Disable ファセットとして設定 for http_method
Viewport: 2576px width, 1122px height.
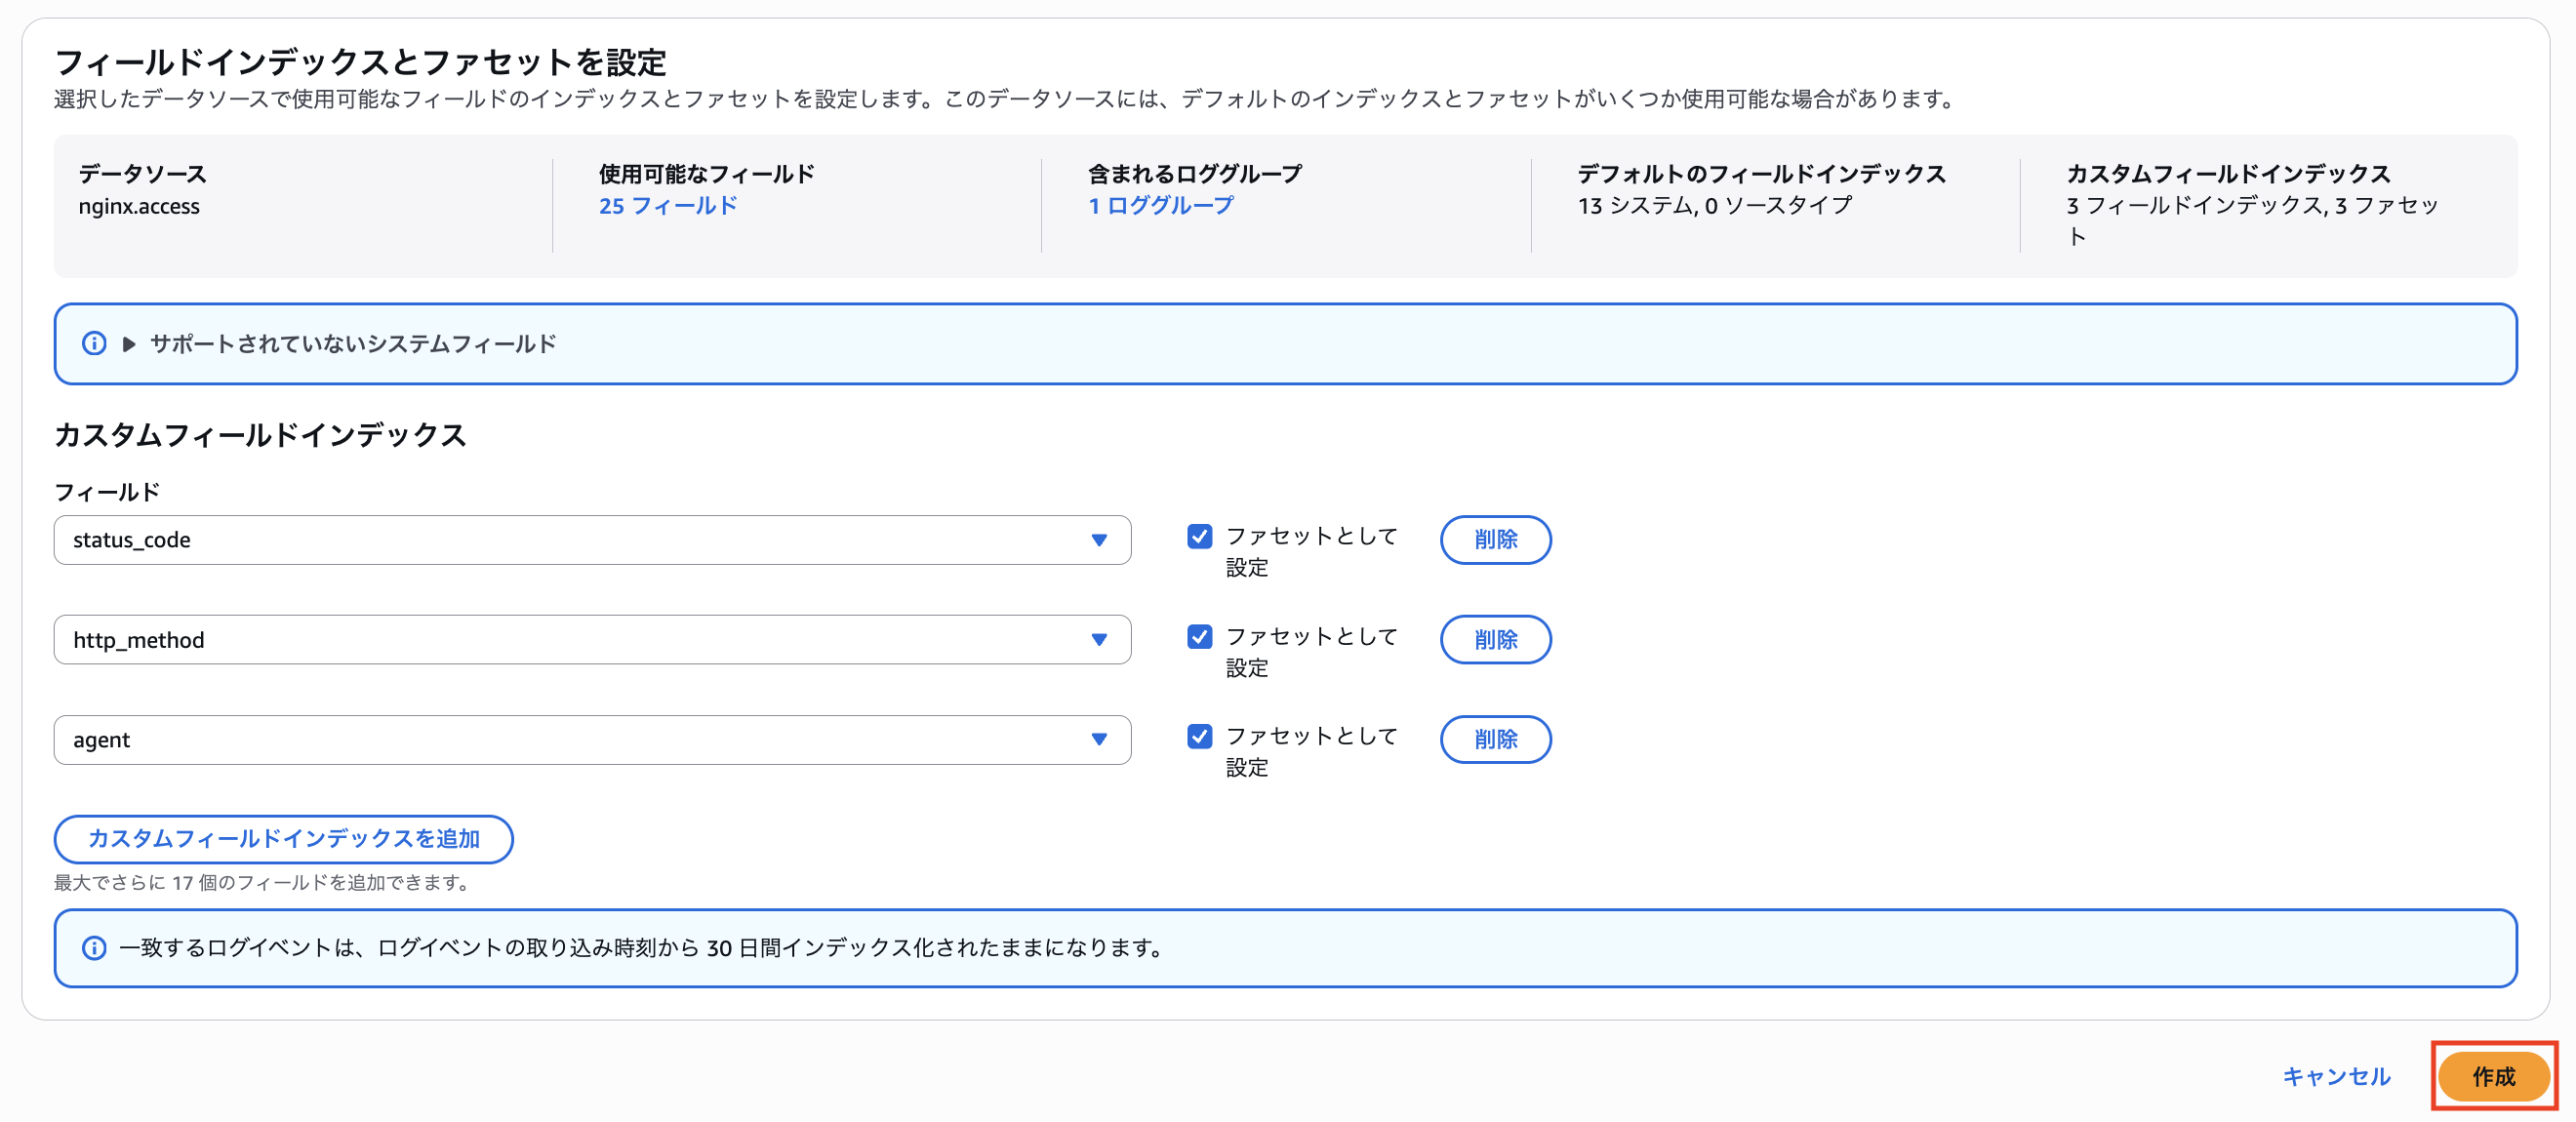1199,637
